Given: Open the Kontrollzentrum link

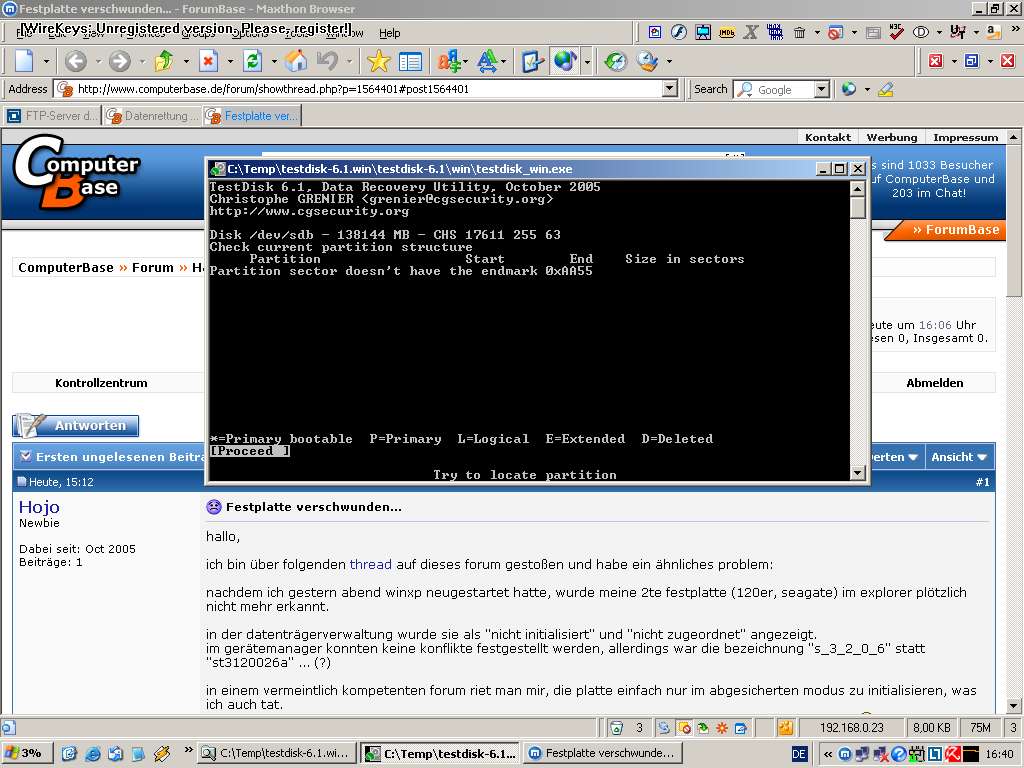Looking at the screenshot, I should click(x=101, y=383).
